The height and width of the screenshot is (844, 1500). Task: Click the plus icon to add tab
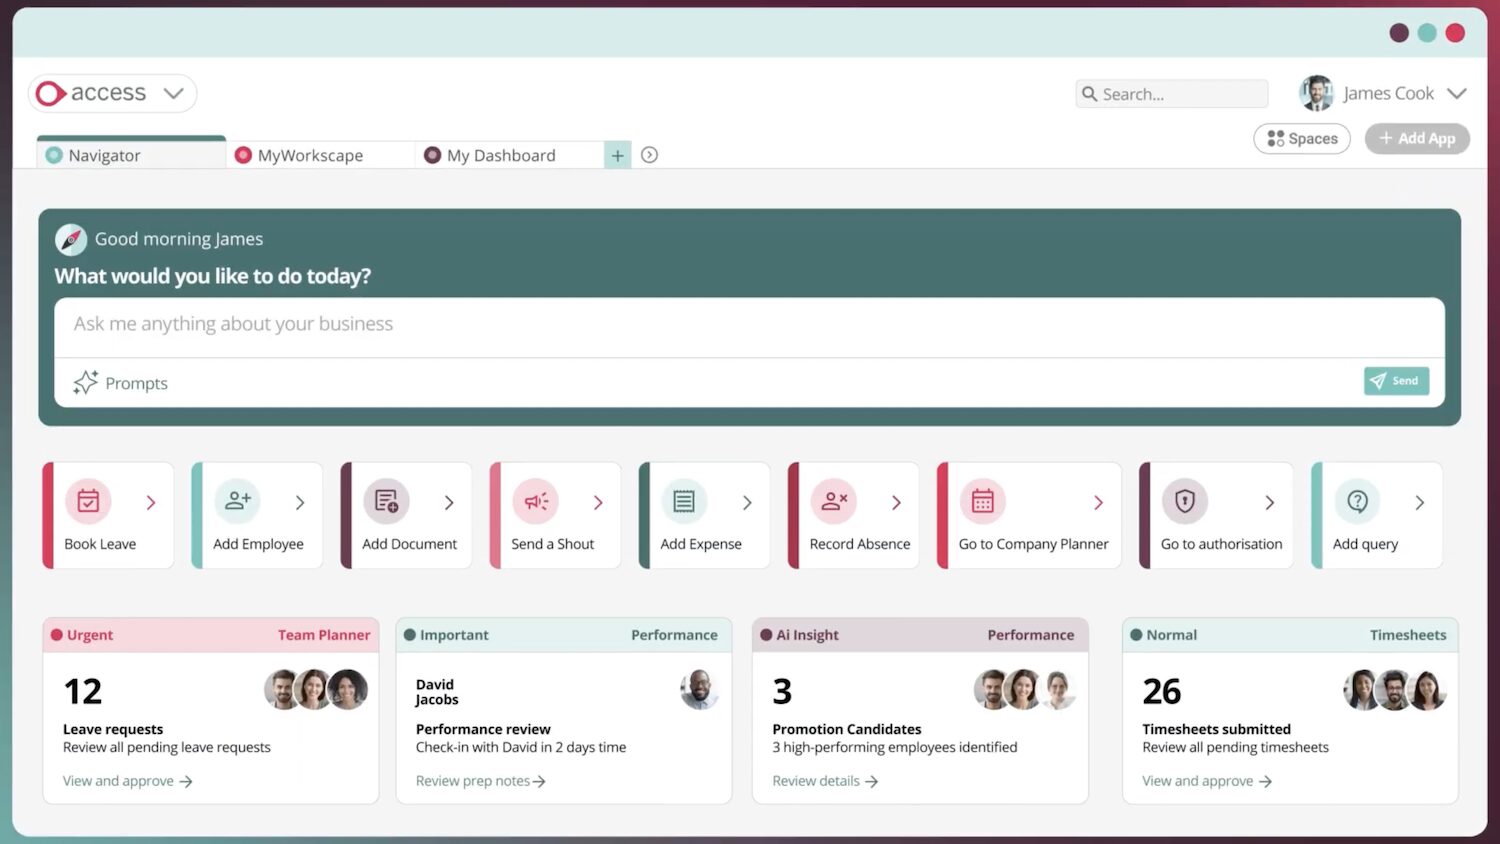(618, 155)
